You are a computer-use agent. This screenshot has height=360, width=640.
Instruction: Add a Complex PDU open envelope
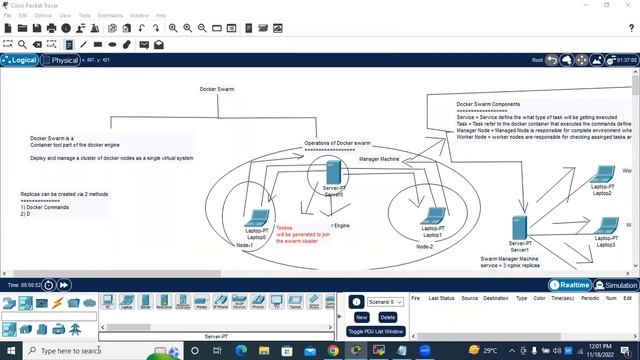click(159, 44)
